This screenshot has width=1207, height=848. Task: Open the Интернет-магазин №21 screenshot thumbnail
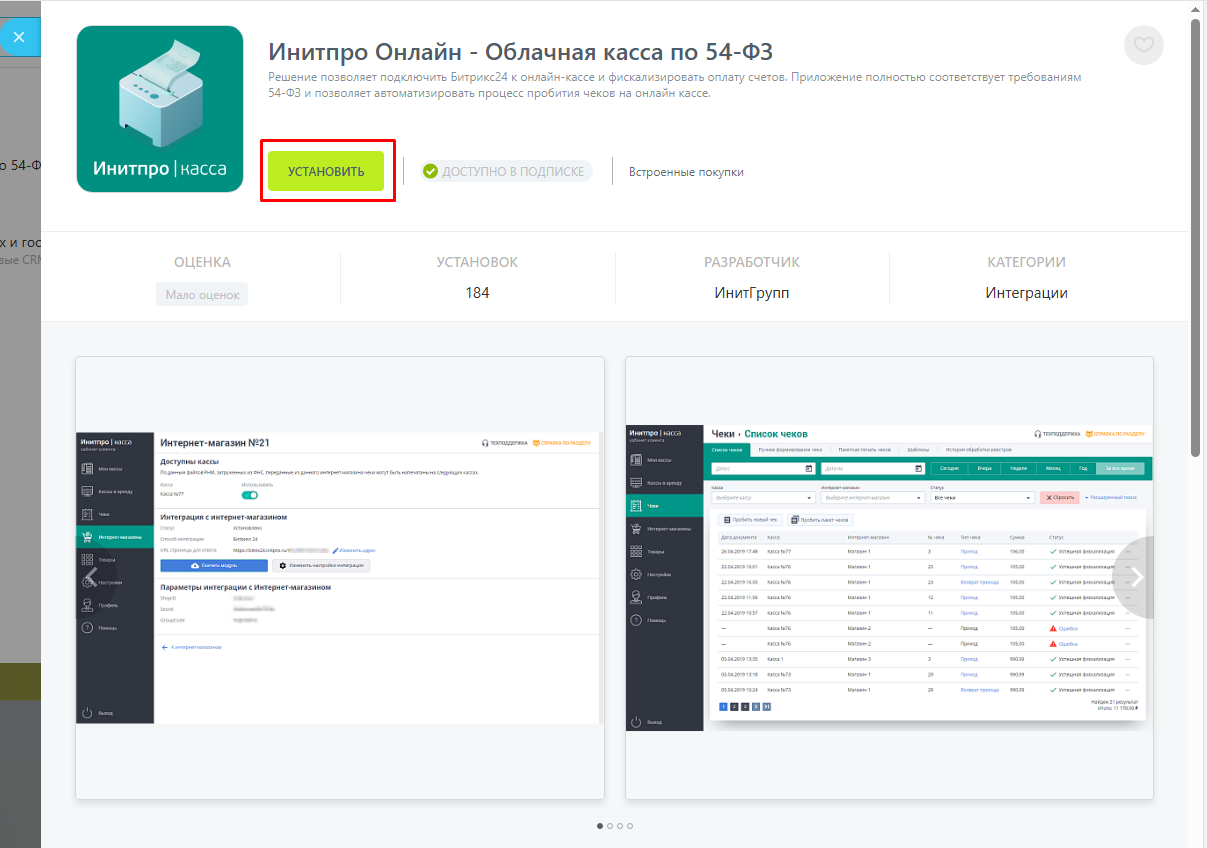point(340,578)
